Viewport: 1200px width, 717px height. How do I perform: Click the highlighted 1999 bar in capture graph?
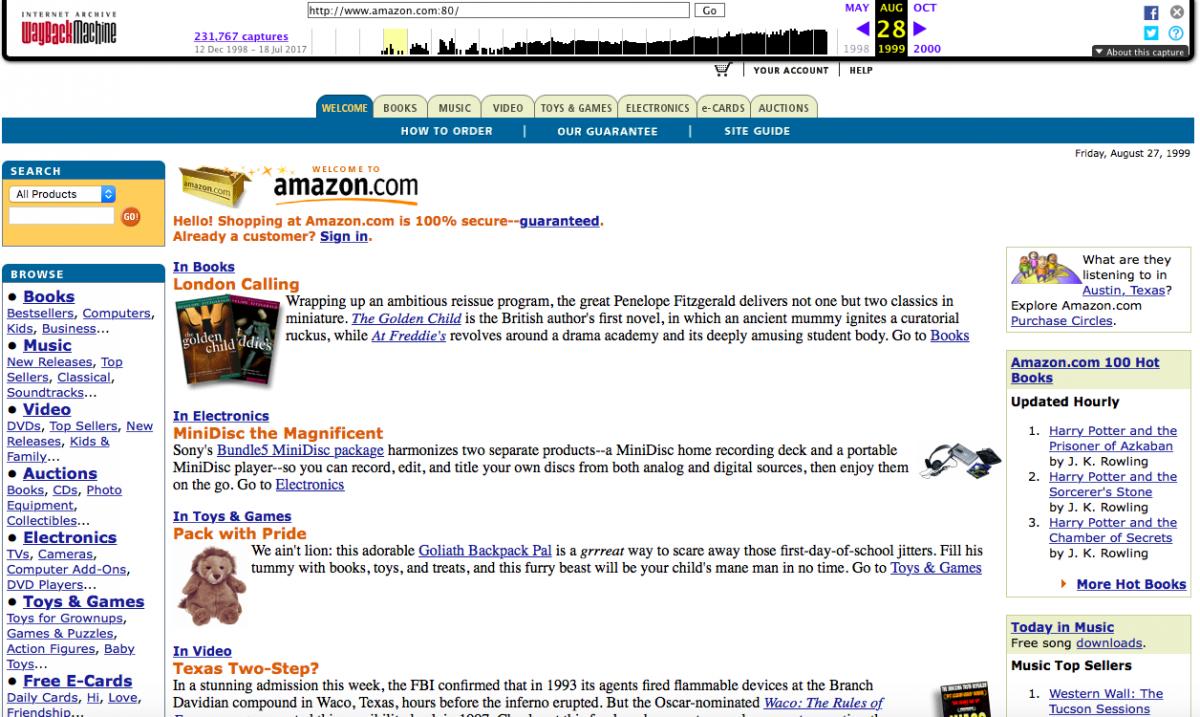coord(395,42)
